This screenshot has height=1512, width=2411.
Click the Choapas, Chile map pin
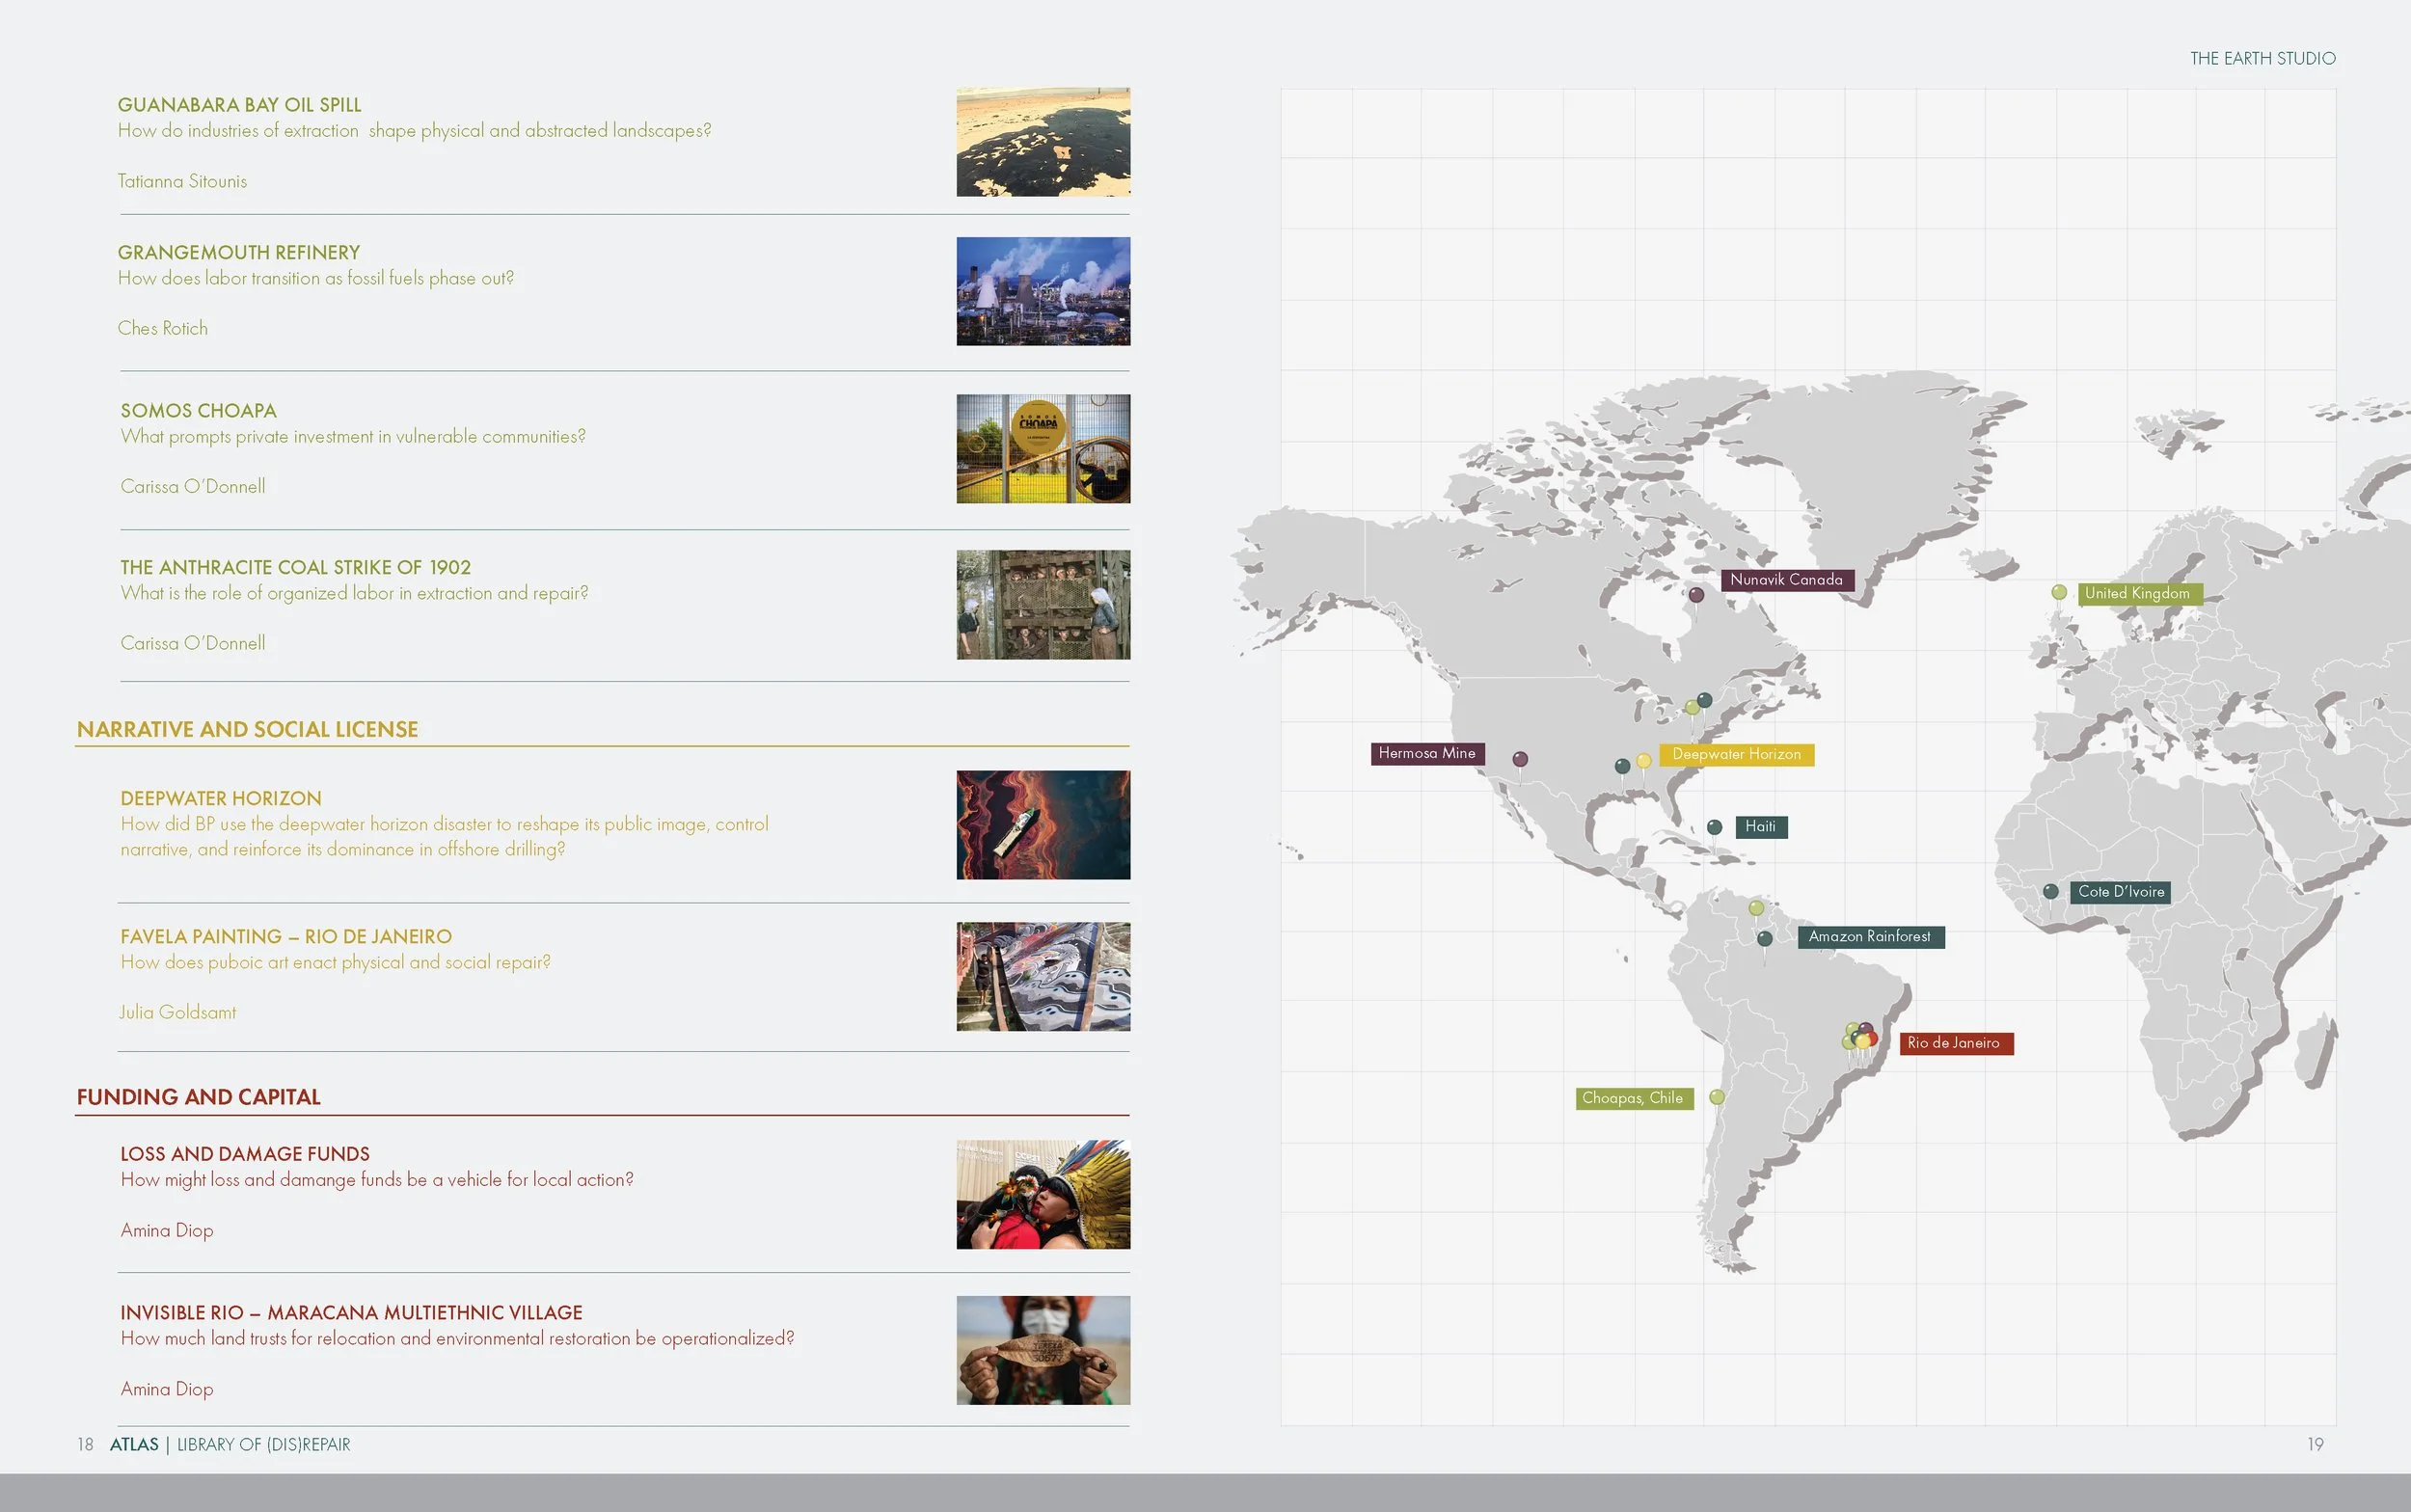pos(1717,1097)
